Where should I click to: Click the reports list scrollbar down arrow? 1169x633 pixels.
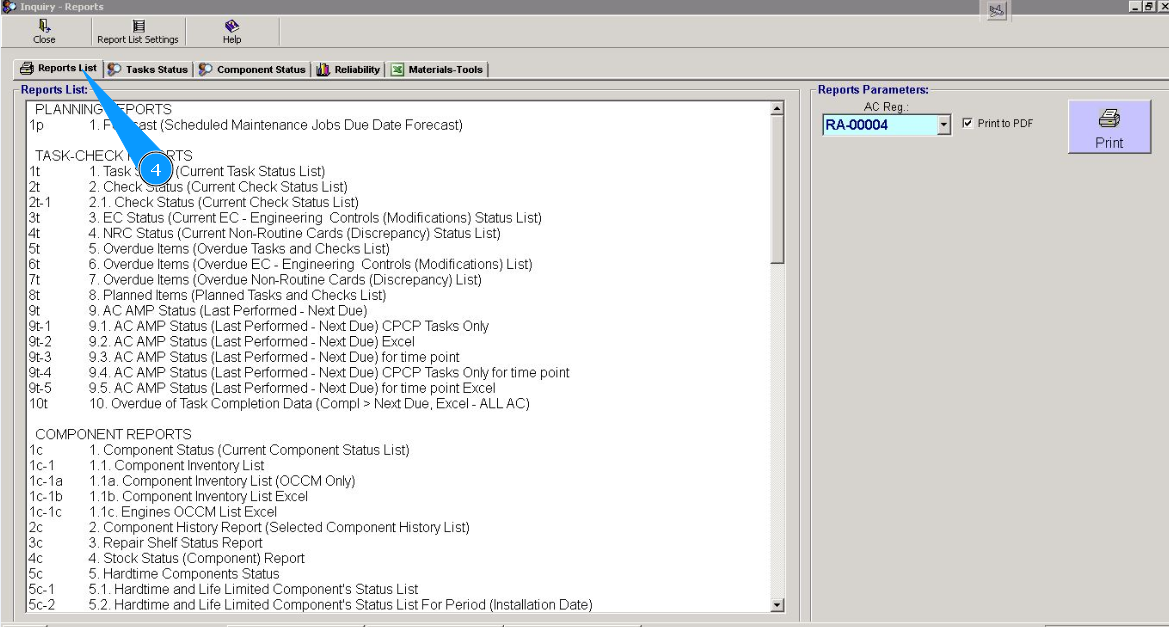(x=777, y=605)
